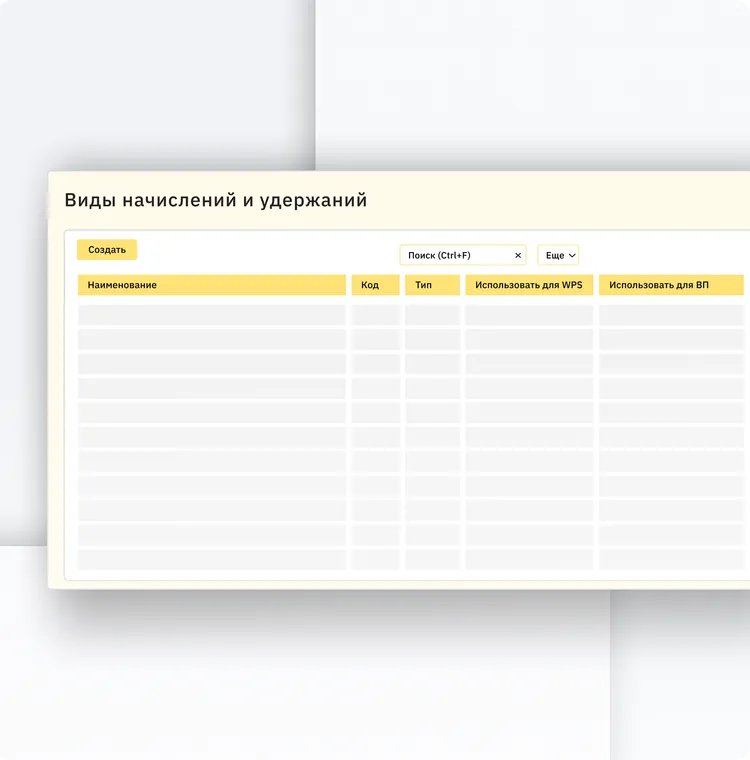
Task: Click the first row's Тип cell
Action: click(432, 315)
